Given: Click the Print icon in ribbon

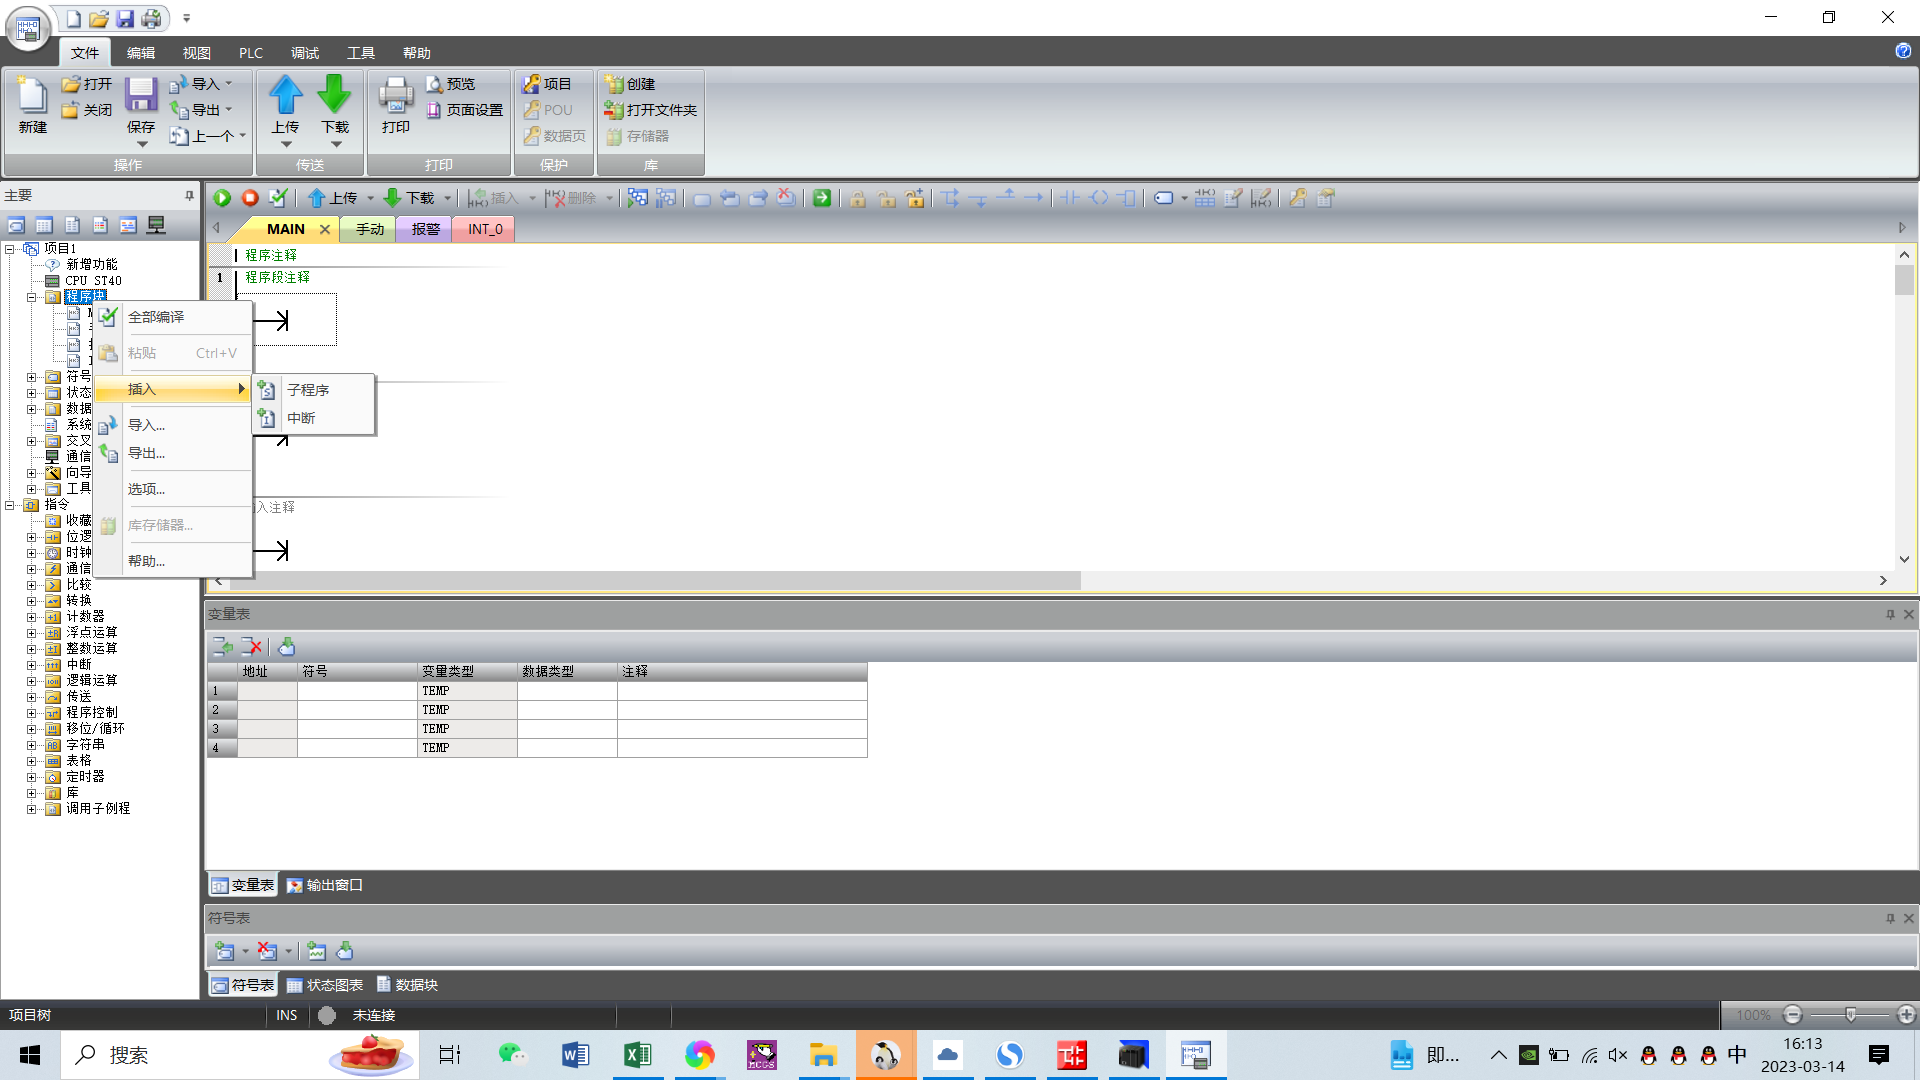Looking at the screenshot, I should (396, 95).
